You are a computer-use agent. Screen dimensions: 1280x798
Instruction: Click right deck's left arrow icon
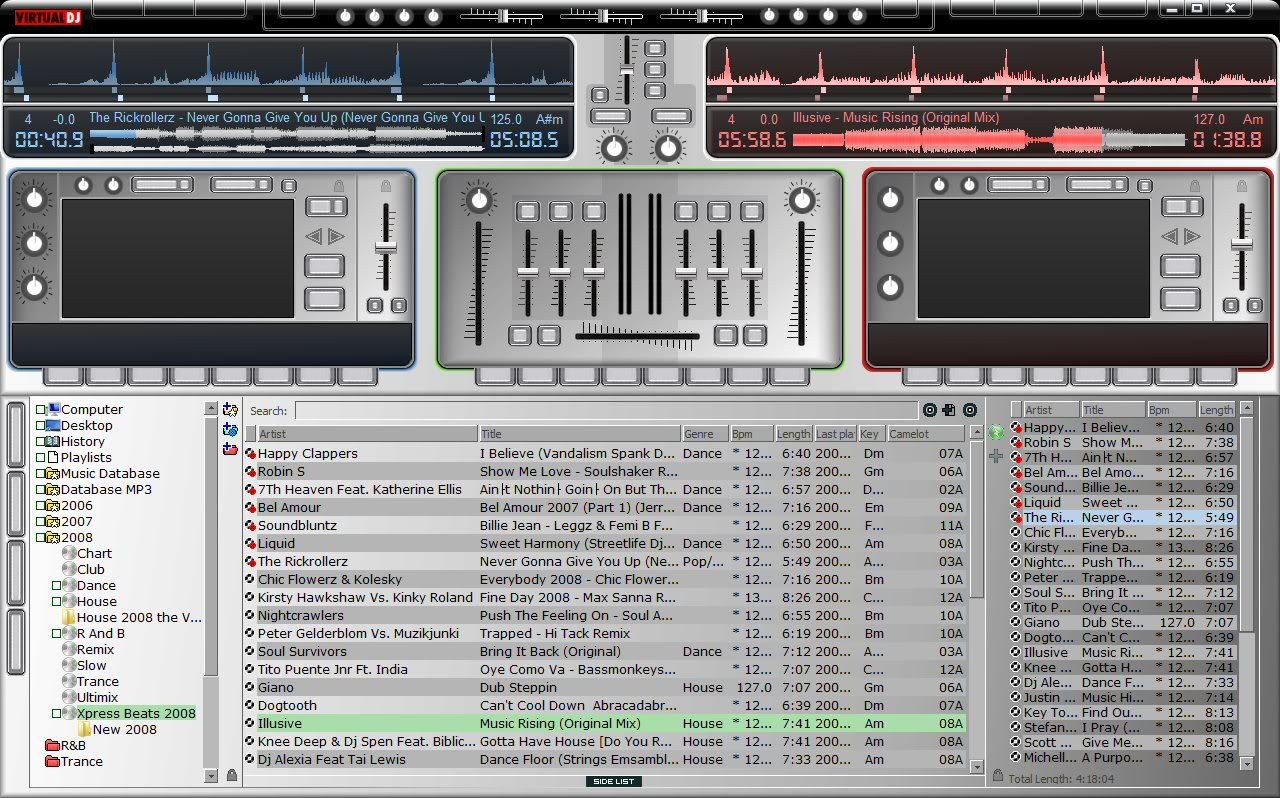[1169, 237]
